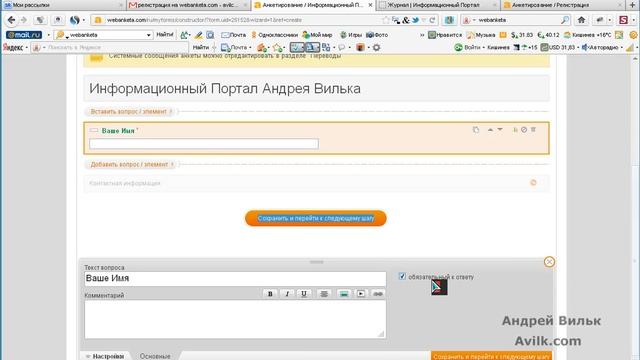Click the 'USD 31,83' rate on Yandex bar

(558, 47)
